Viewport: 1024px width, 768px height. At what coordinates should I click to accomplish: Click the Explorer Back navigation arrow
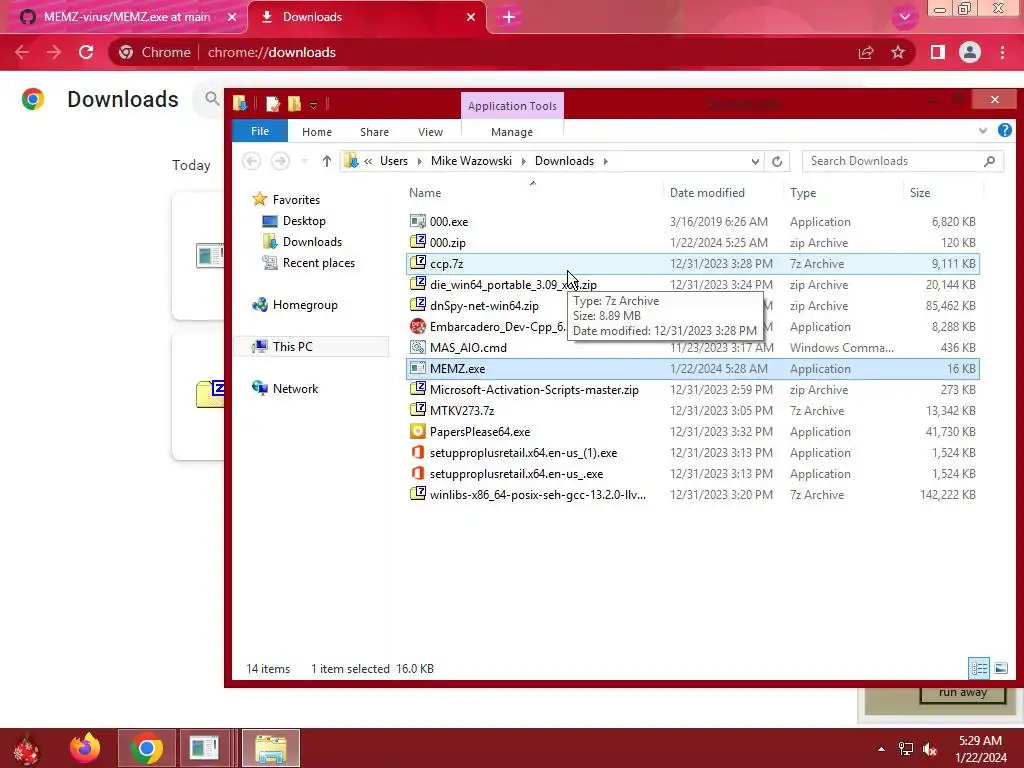[251, 161]
